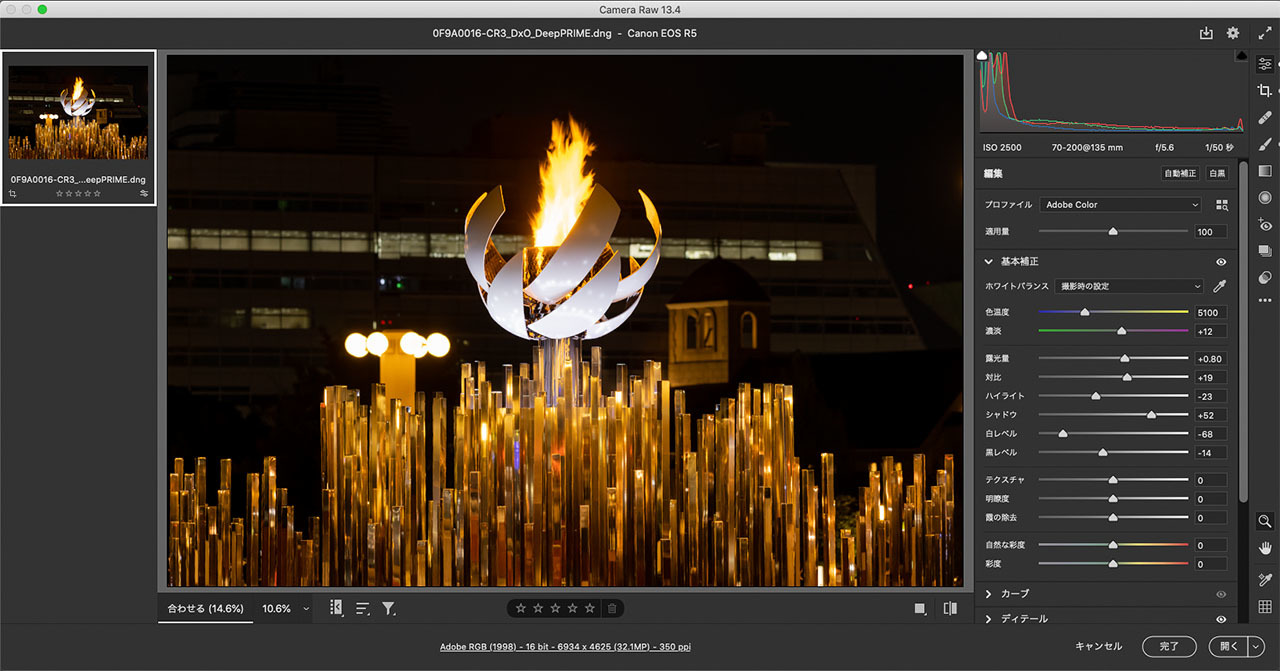Viewport: 1280px width, 671px height.
Task: Pick the White Balance eyedropper tool
Action: [1219, 286]
